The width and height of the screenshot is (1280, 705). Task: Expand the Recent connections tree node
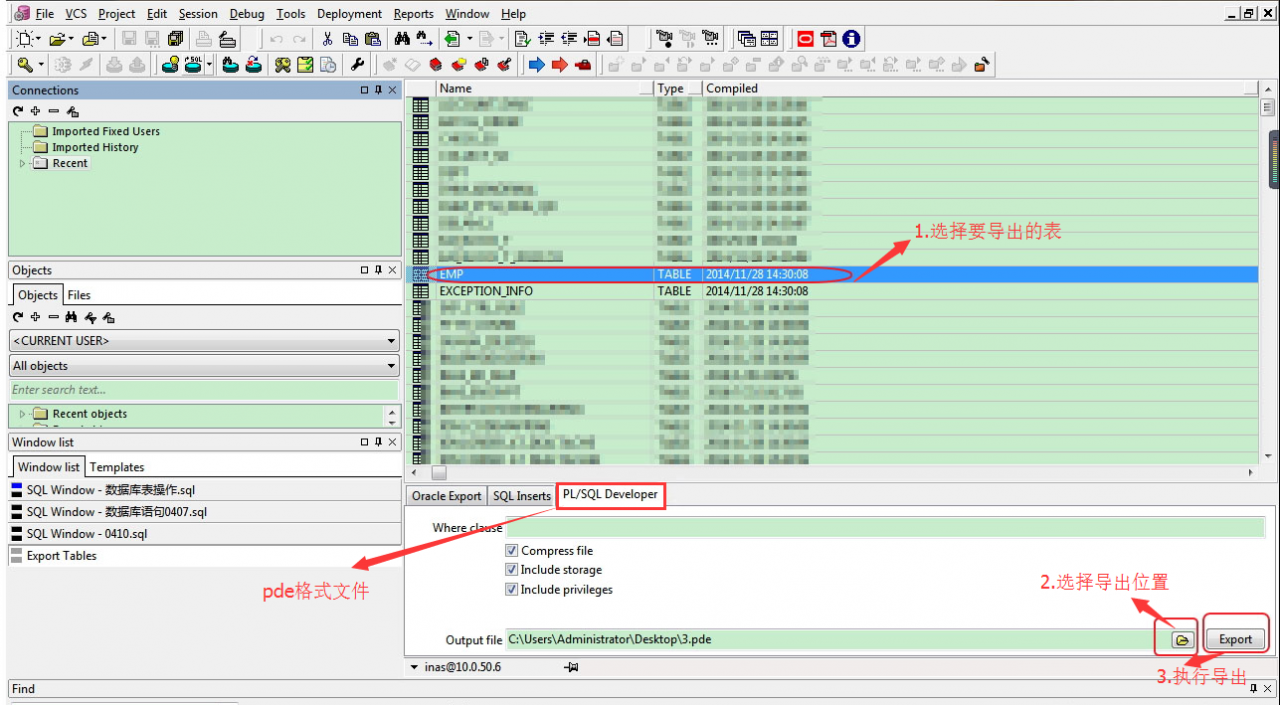tap(23, 163)
